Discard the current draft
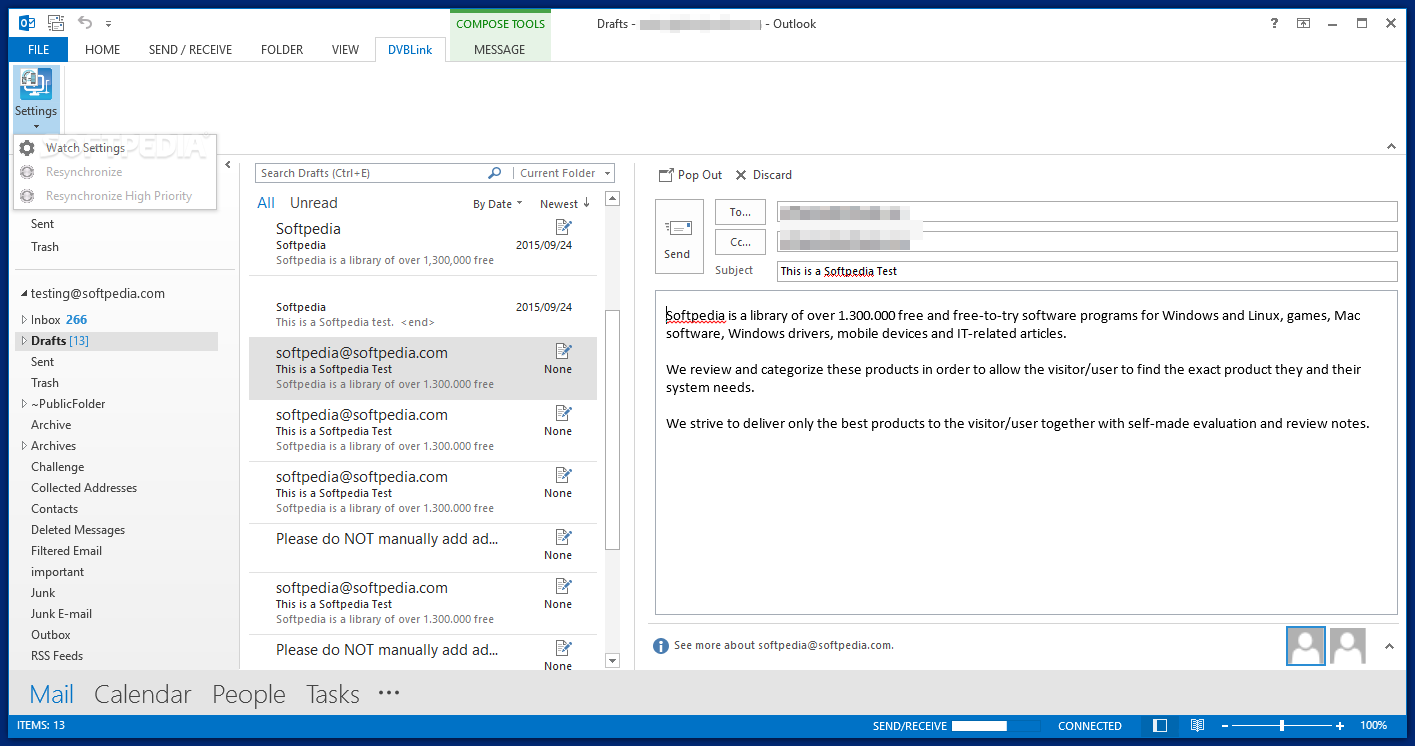This screenshot has height=746, width=1415. click(763, 175)
